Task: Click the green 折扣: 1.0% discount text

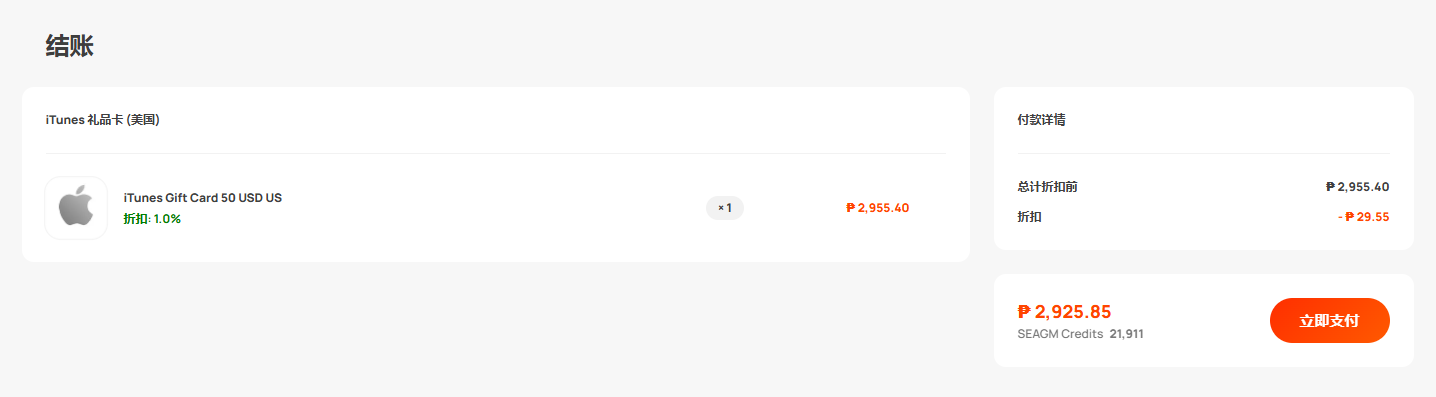Action: (152, 219)
